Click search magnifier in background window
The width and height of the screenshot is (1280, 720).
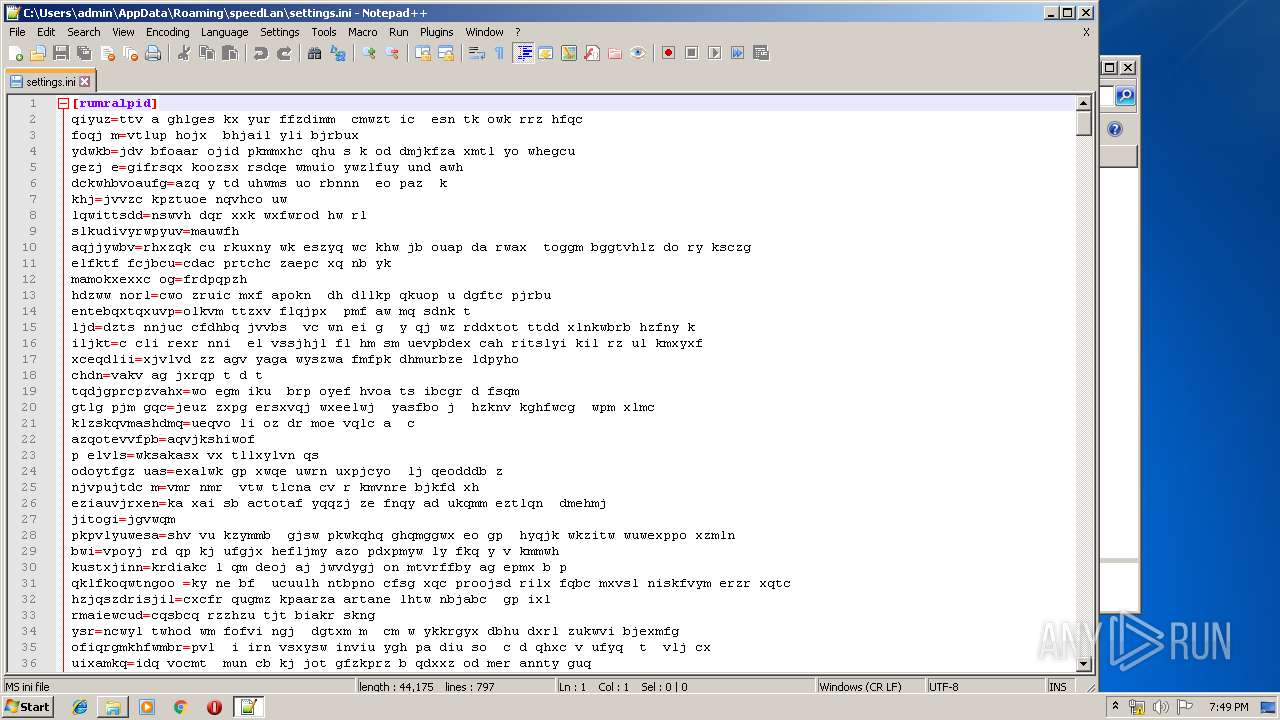[1125, 95]
